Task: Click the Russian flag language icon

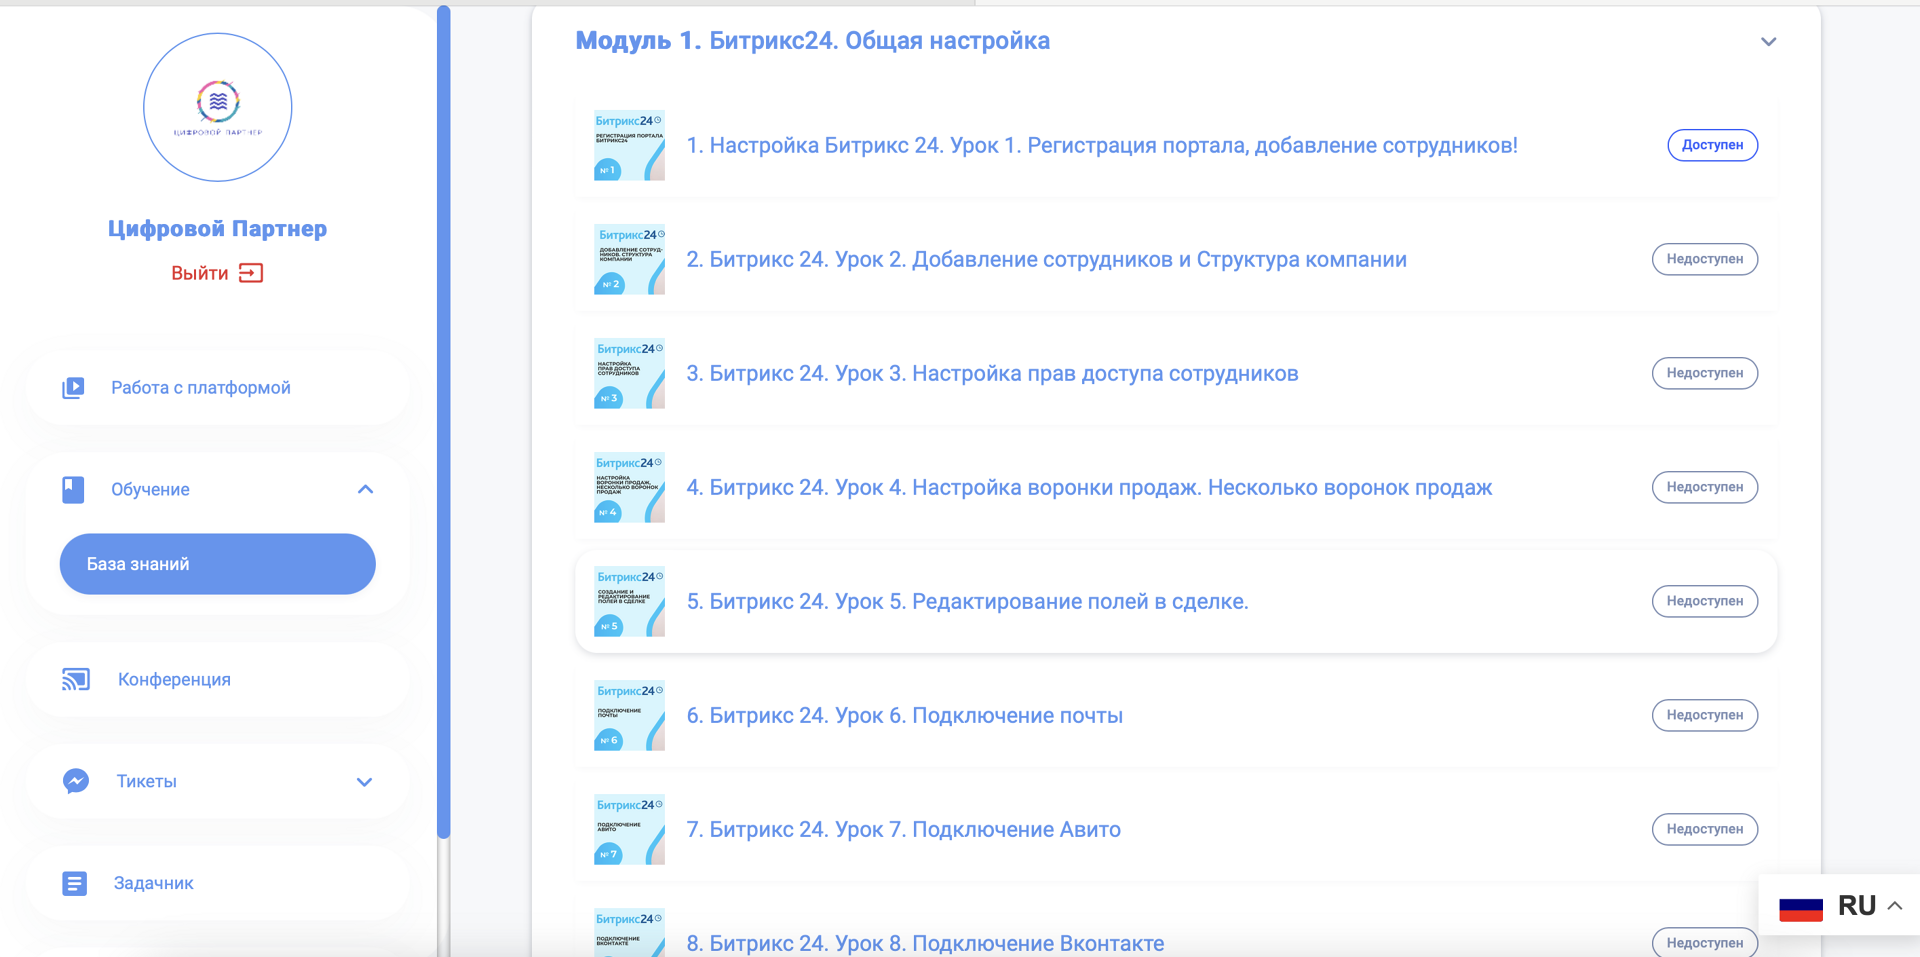Action: [1800, 907]
